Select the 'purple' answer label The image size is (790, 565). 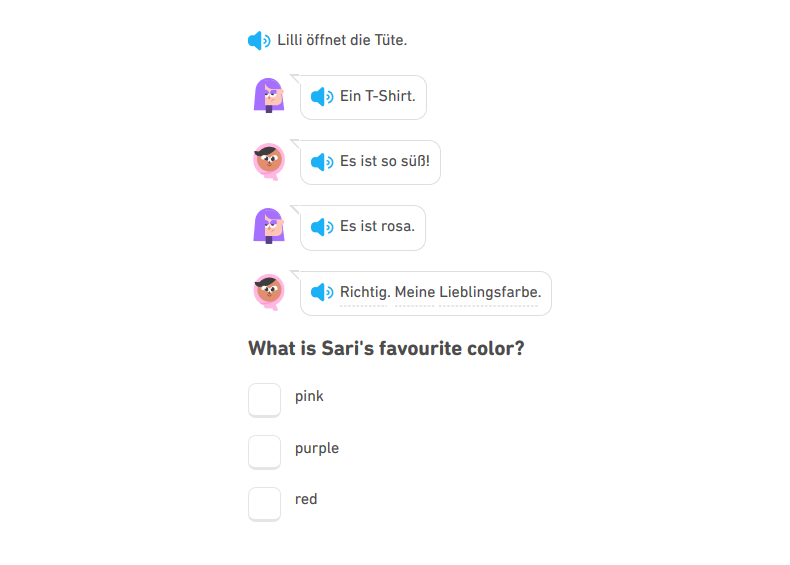317,449
